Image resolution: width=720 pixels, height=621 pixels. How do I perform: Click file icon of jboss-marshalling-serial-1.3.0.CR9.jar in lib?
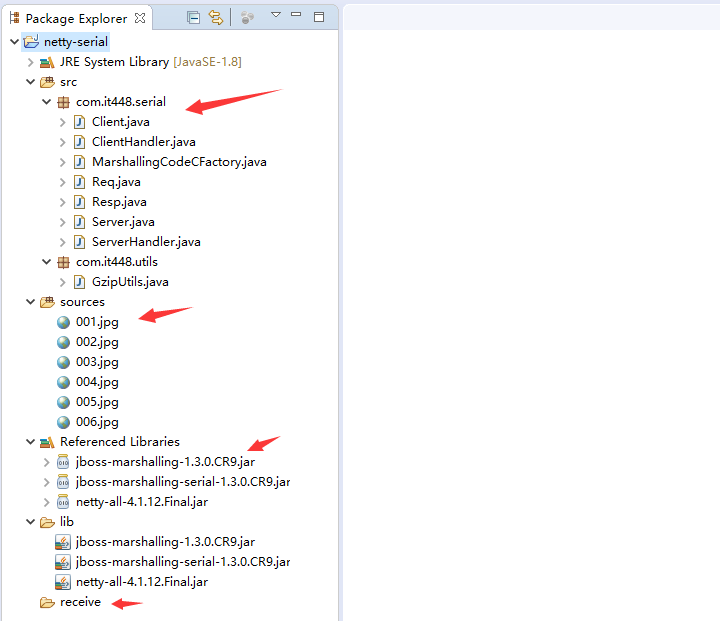point(63,562)
